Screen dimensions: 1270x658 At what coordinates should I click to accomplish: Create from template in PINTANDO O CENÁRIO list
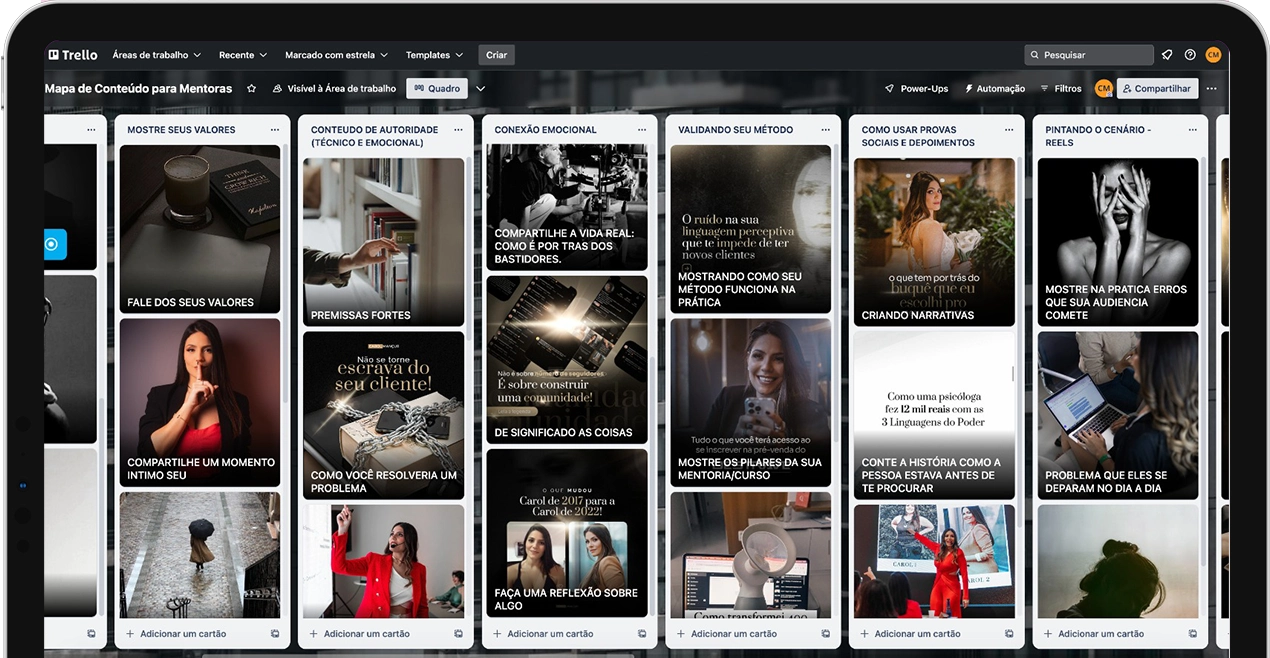tap(1192, 634)
